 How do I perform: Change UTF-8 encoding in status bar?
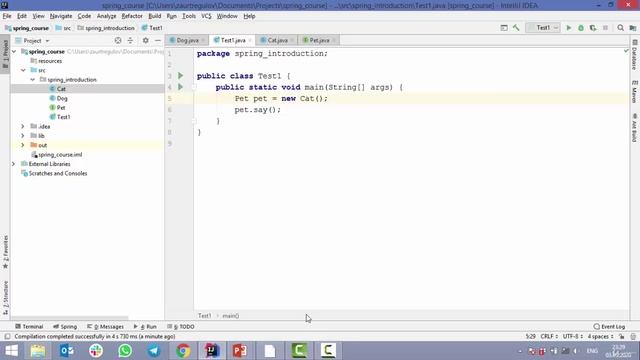572,336
